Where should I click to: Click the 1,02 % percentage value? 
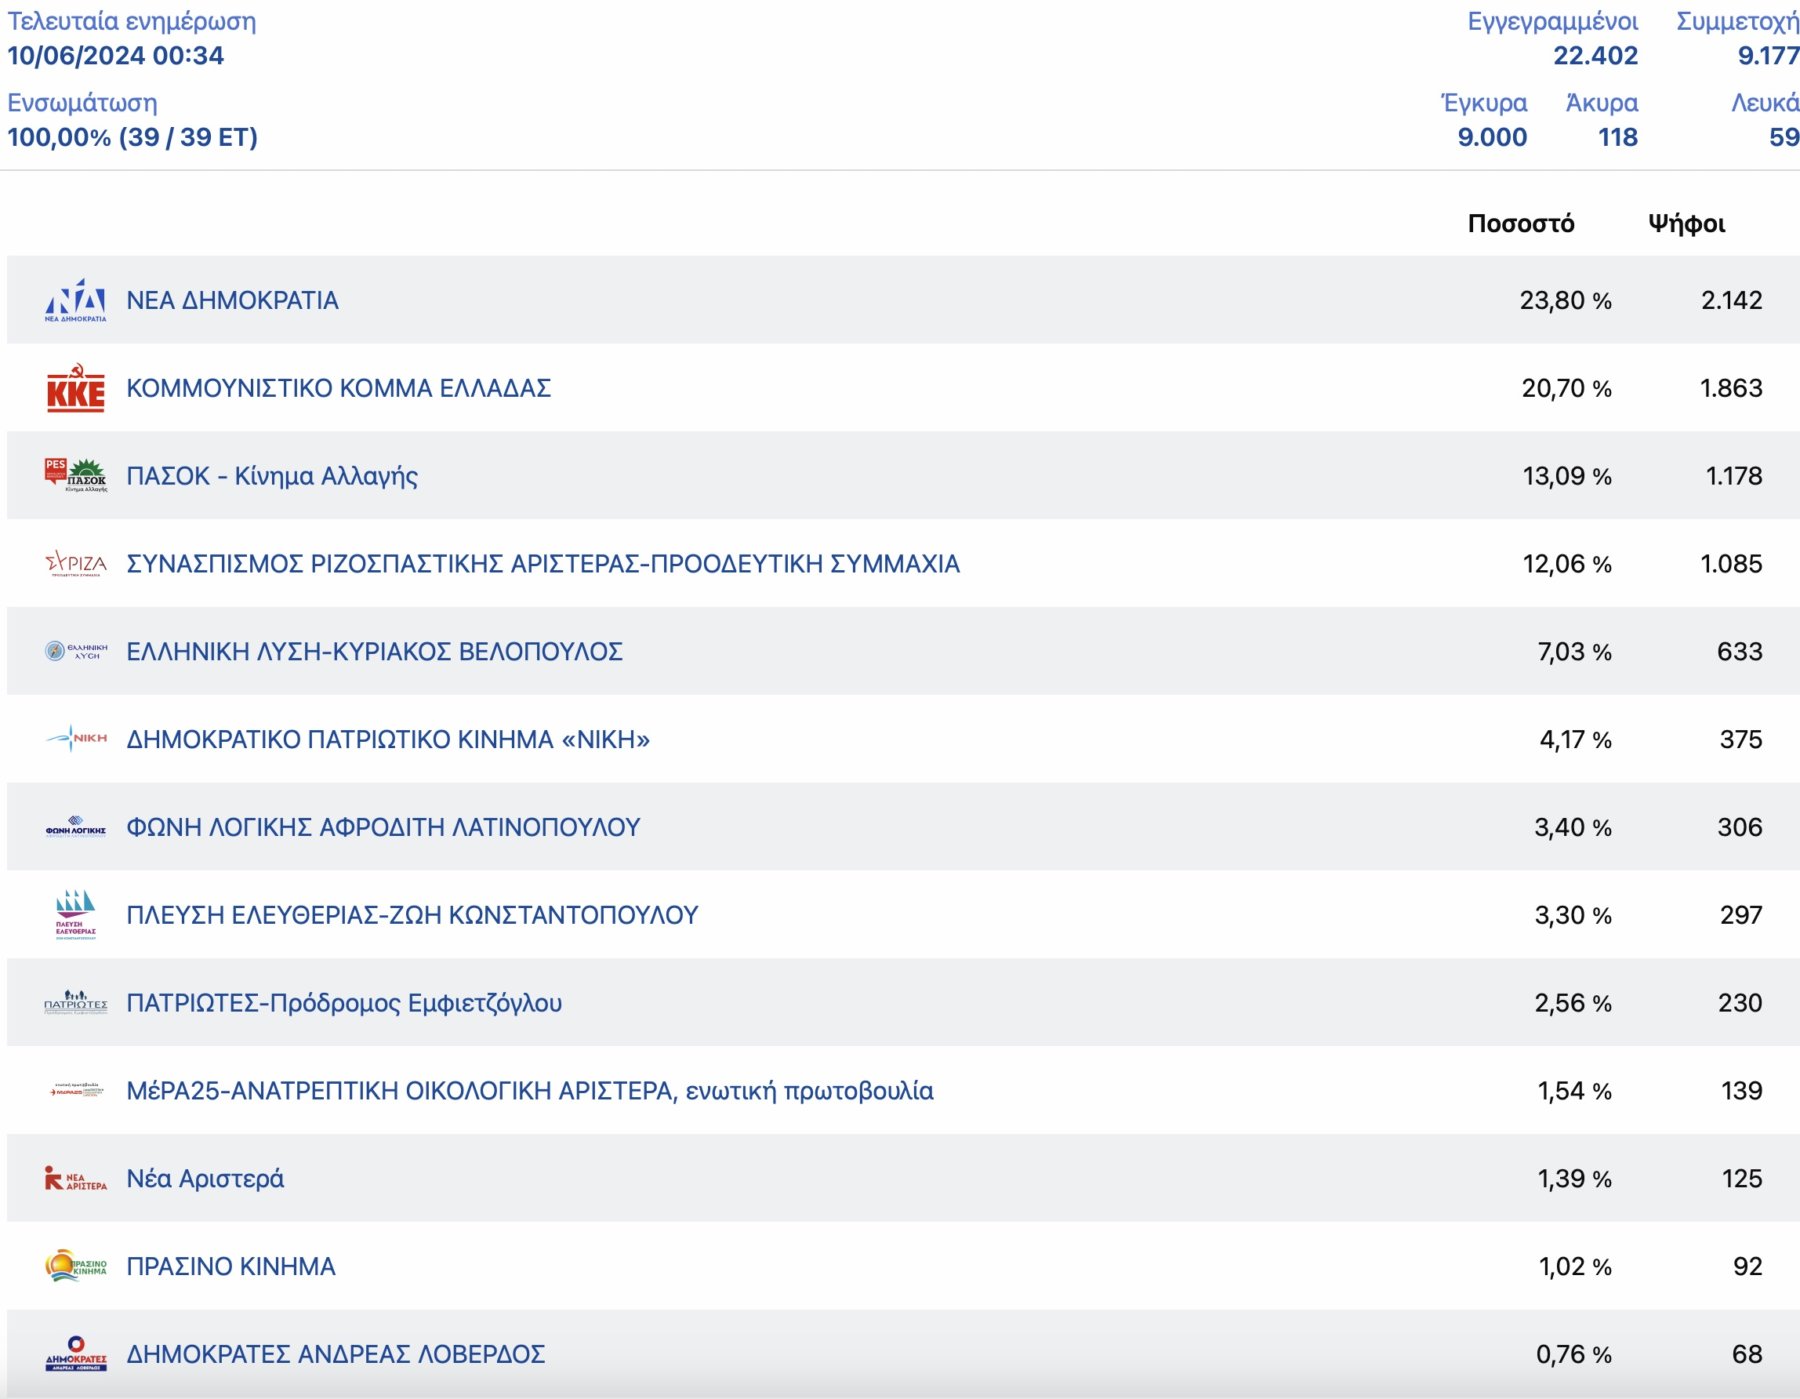(1575, 1266)
